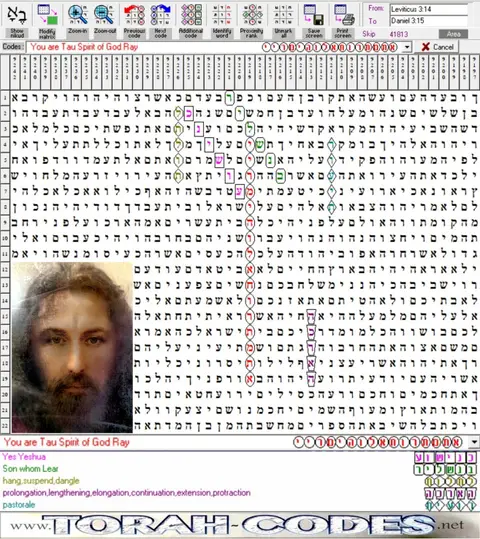The height and width of the screenshot is (539, 480).
Task: Click the pink Hebrew letters beside Yes Yeshua
Action: [x=446, y=457]
